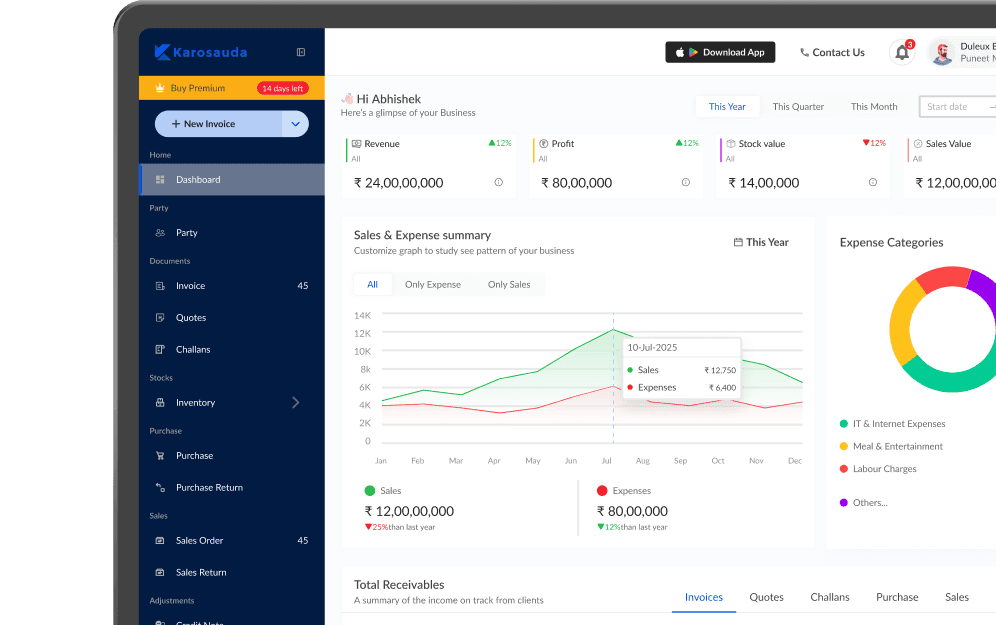Click the Revenue card info icon
The width and height of the screenshot is (996, 625).
(498, 182)
